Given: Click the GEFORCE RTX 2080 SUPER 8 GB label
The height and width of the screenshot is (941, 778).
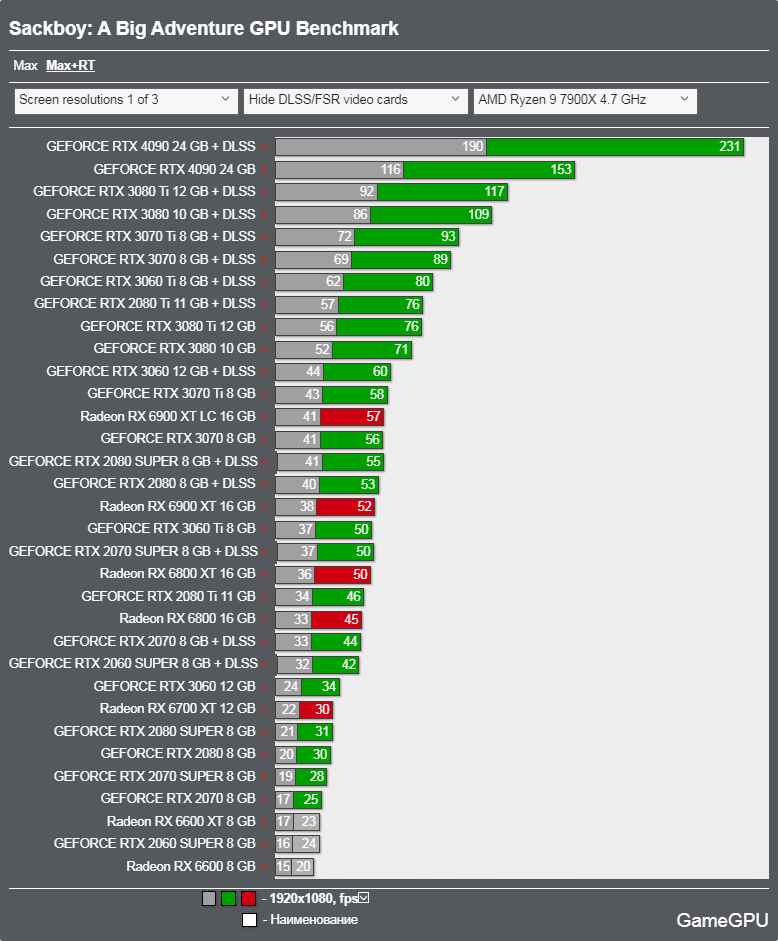Looking at the screenshot, I should click(155, 731).
